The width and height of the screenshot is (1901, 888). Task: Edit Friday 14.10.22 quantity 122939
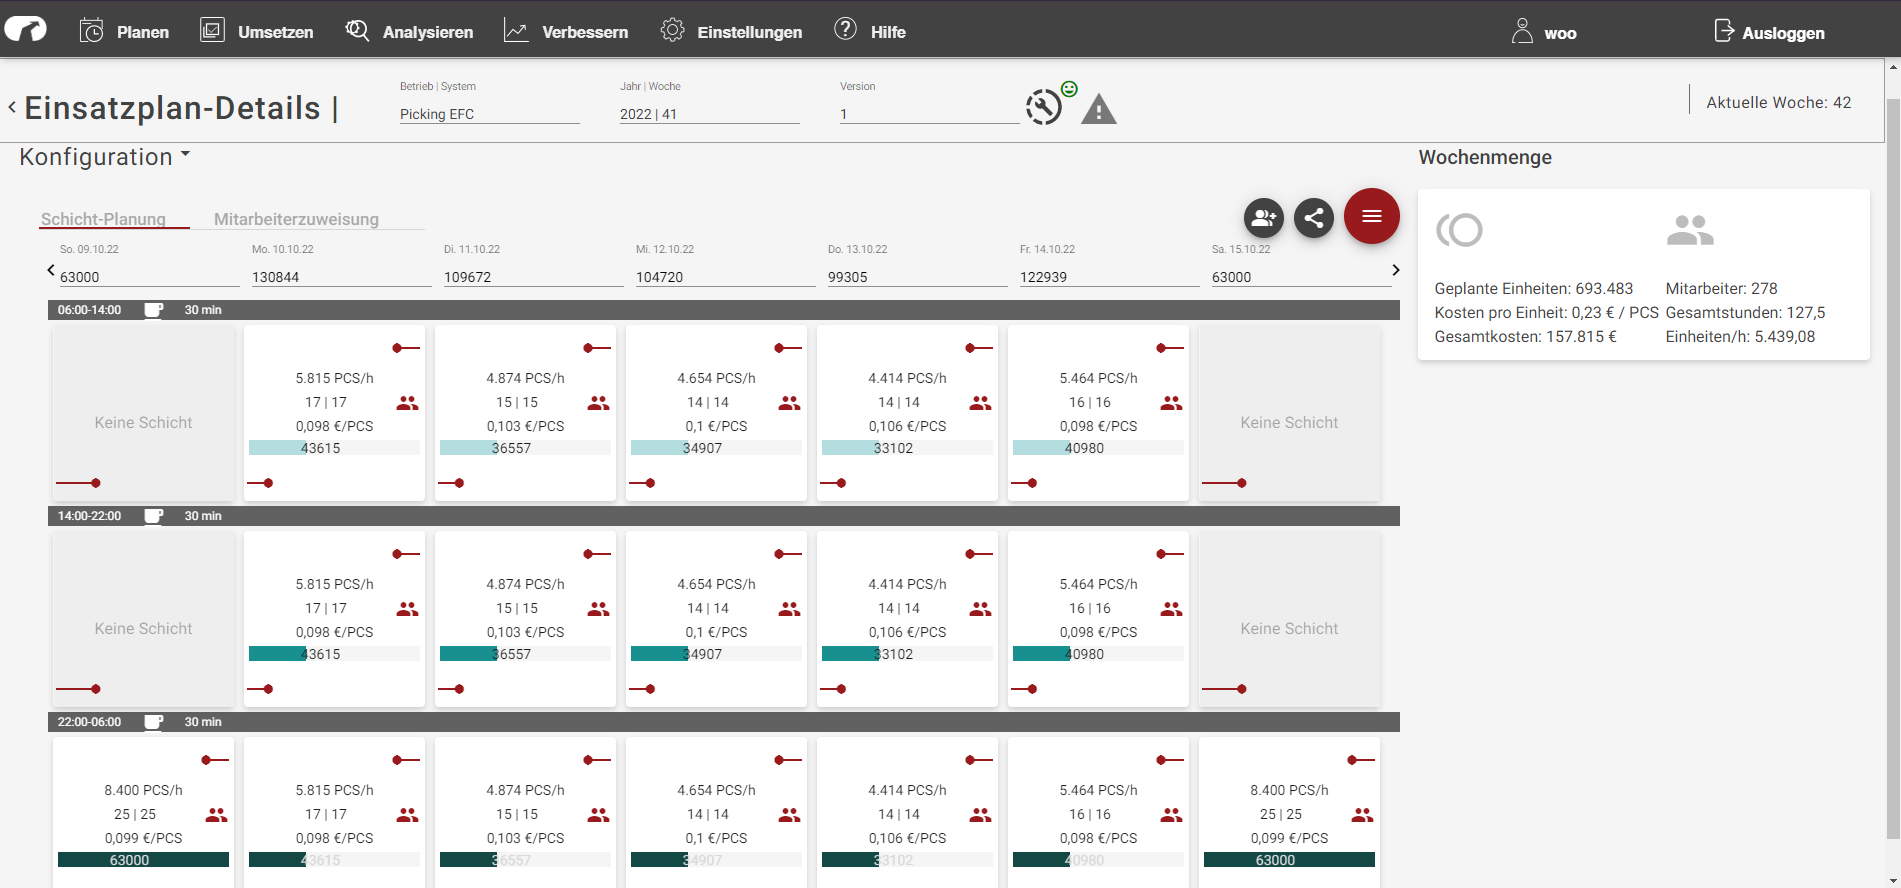[x=1110, y=277]
